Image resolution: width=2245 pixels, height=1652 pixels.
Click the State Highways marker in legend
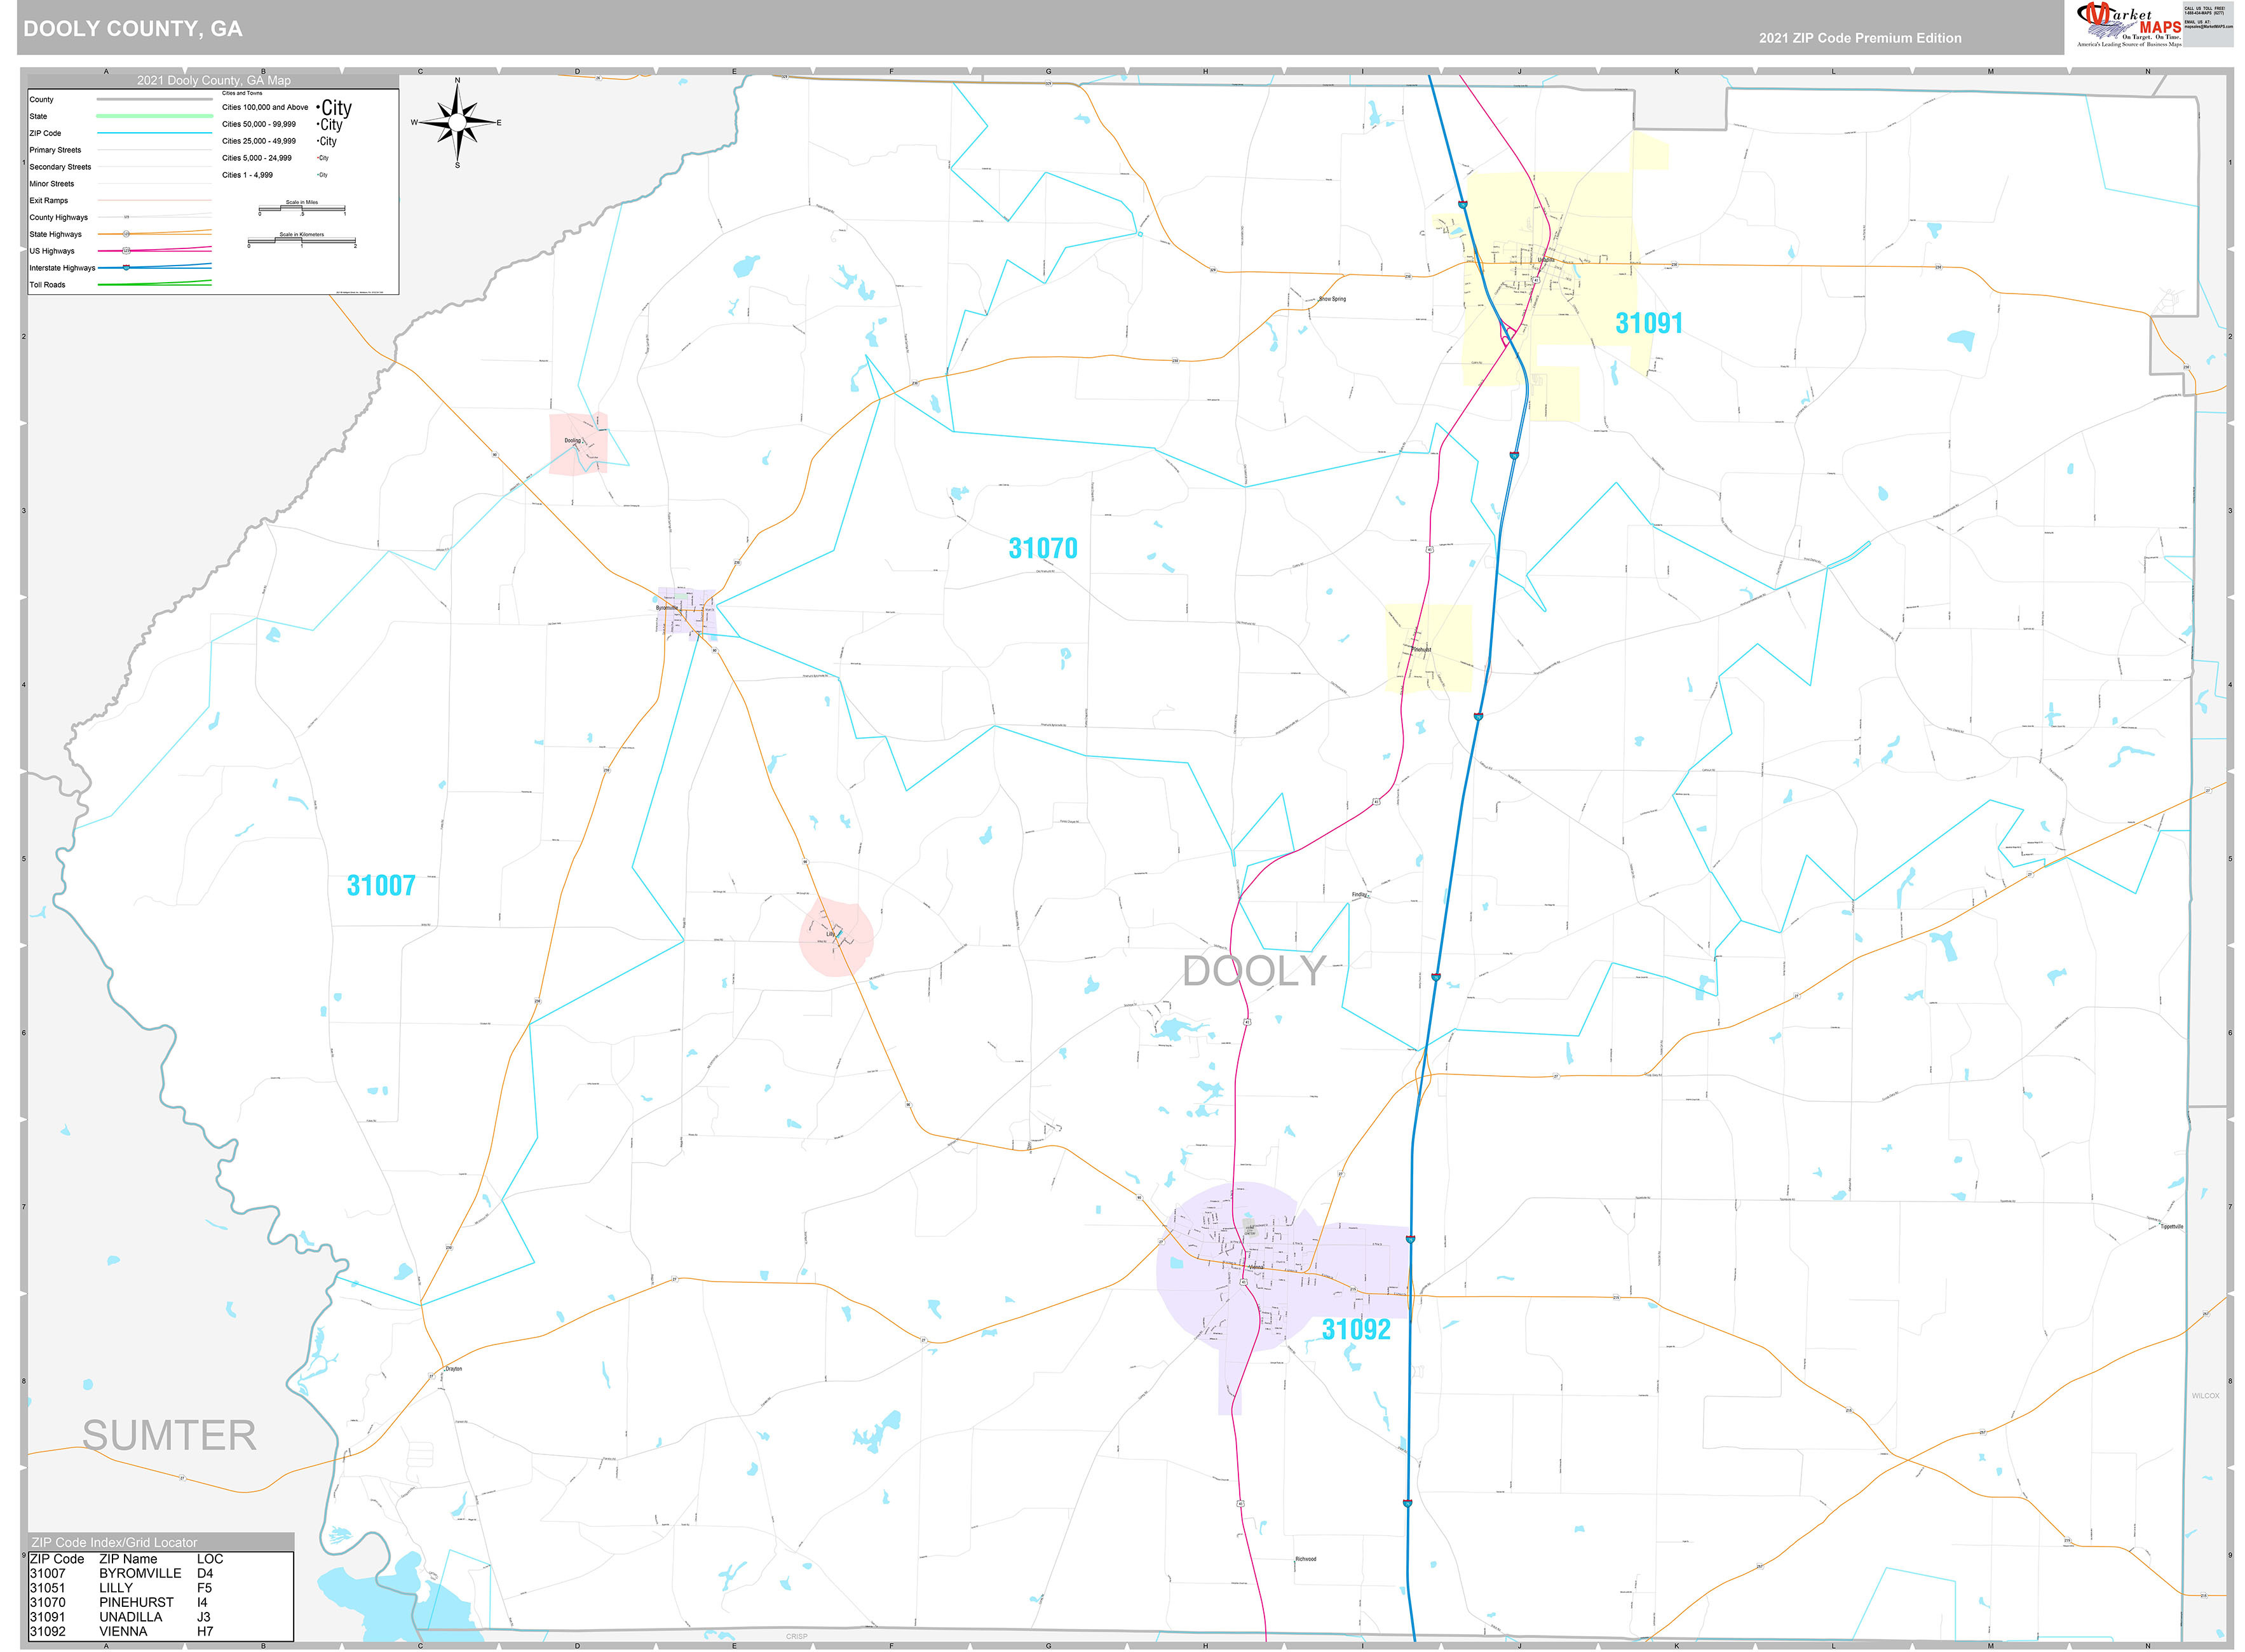126,234
